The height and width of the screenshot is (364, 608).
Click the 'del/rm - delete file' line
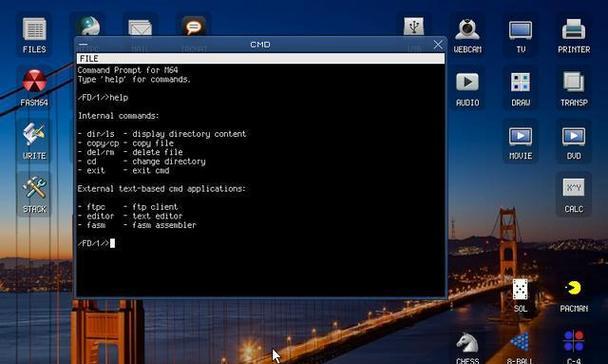coord(130,152)
